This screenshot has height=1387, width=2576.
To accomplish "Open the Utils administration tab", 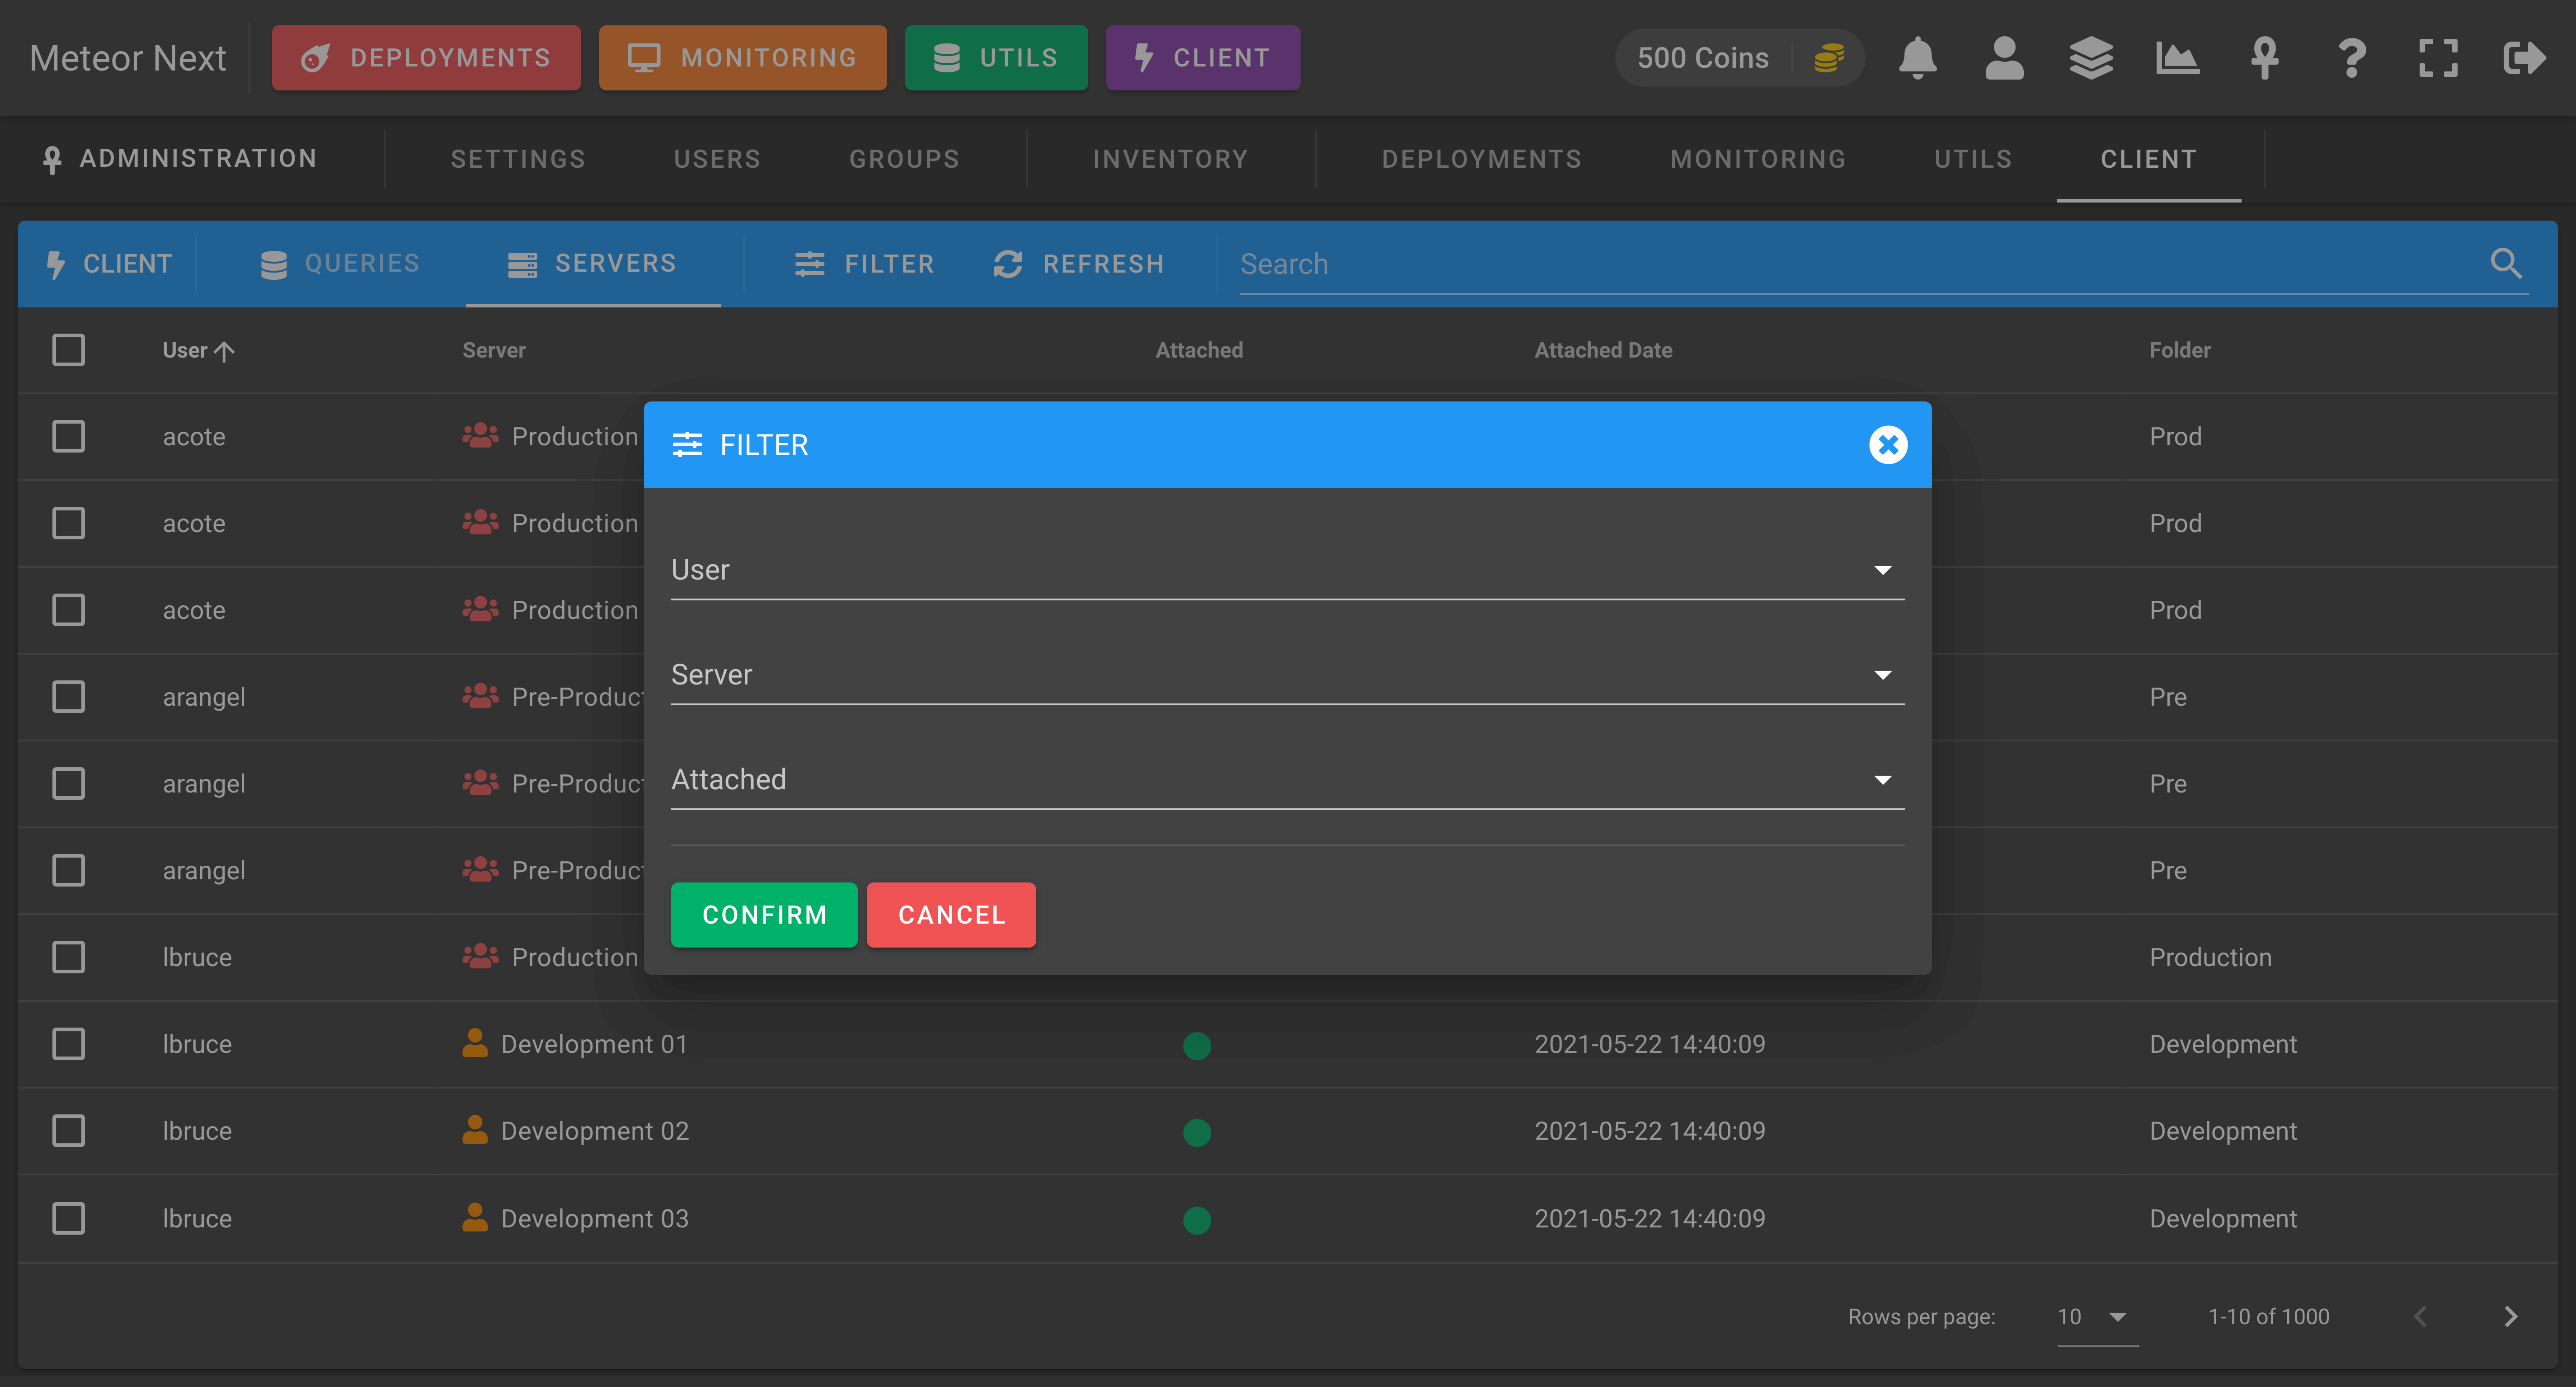I will click(x=1973, y=159).
